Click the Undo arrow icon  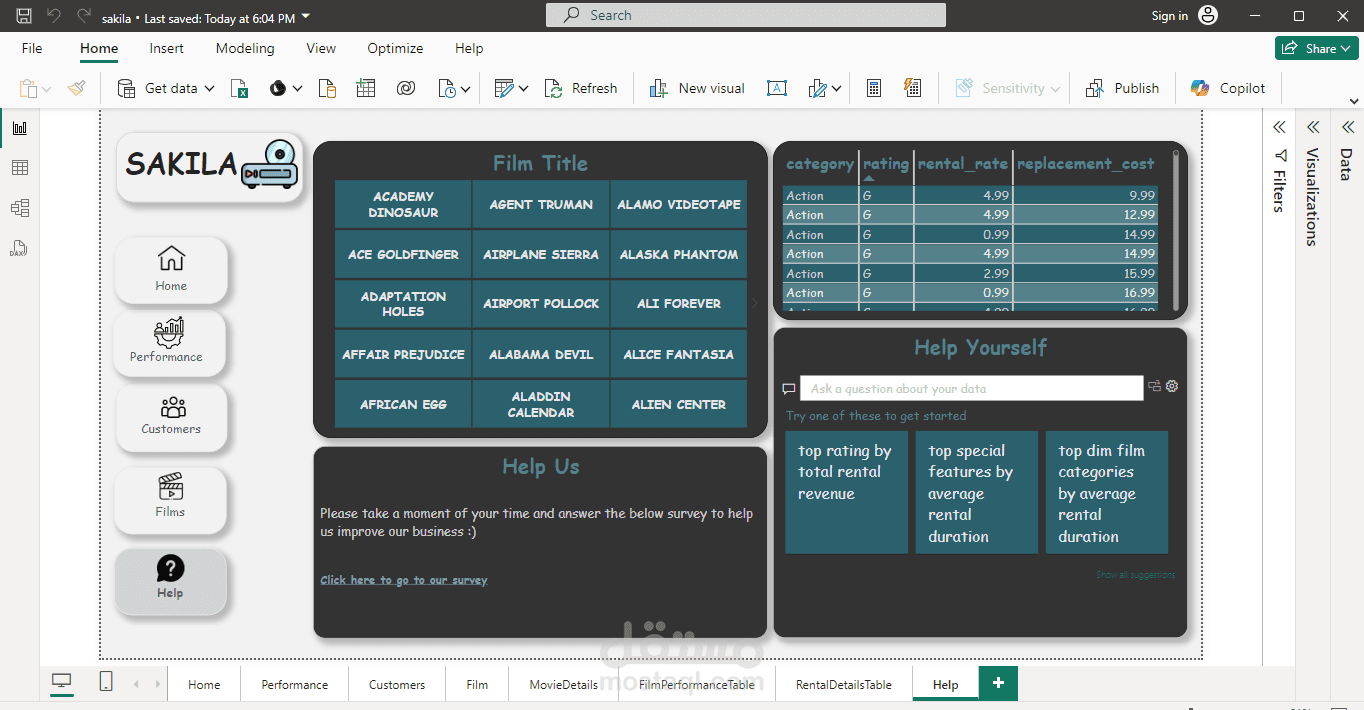(x=54, y=16)
